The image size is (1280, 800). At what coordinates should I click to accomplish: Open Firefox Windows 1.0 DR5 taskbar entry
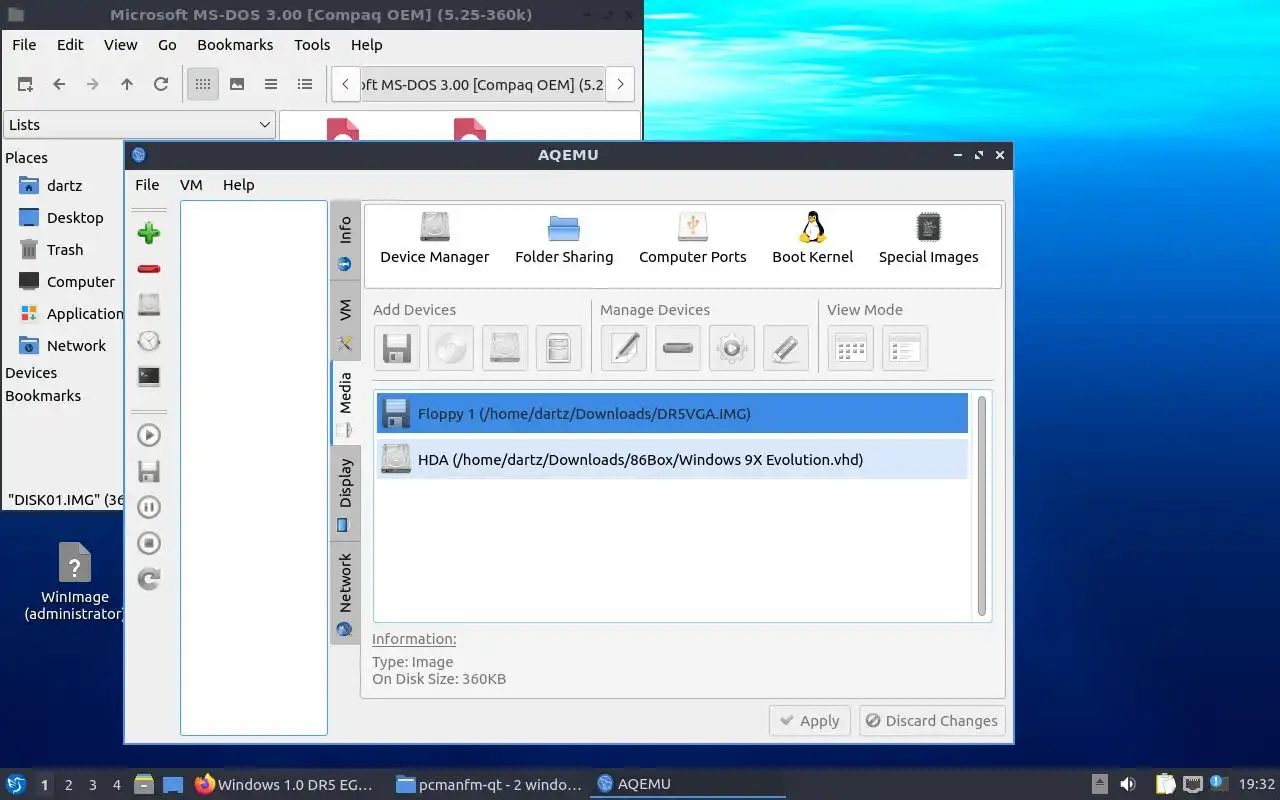[x=284, y=785]
